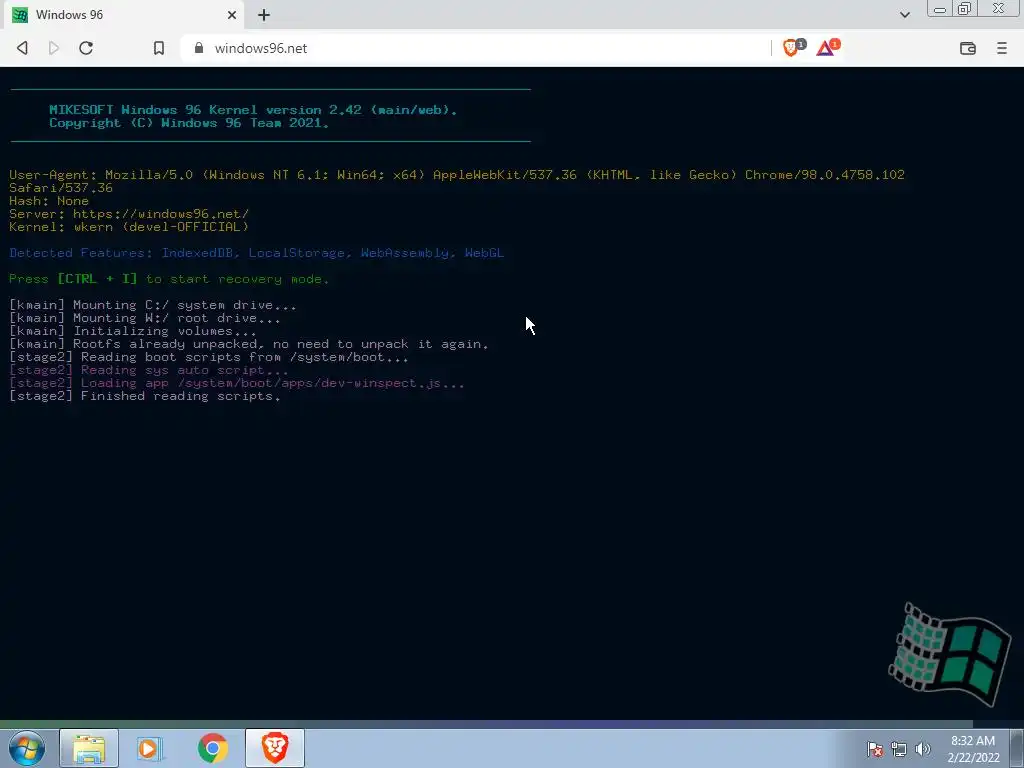This screenshot has height=768, width=1024.
Task: Expand the tab search chevron
Action: click(904, 14)
